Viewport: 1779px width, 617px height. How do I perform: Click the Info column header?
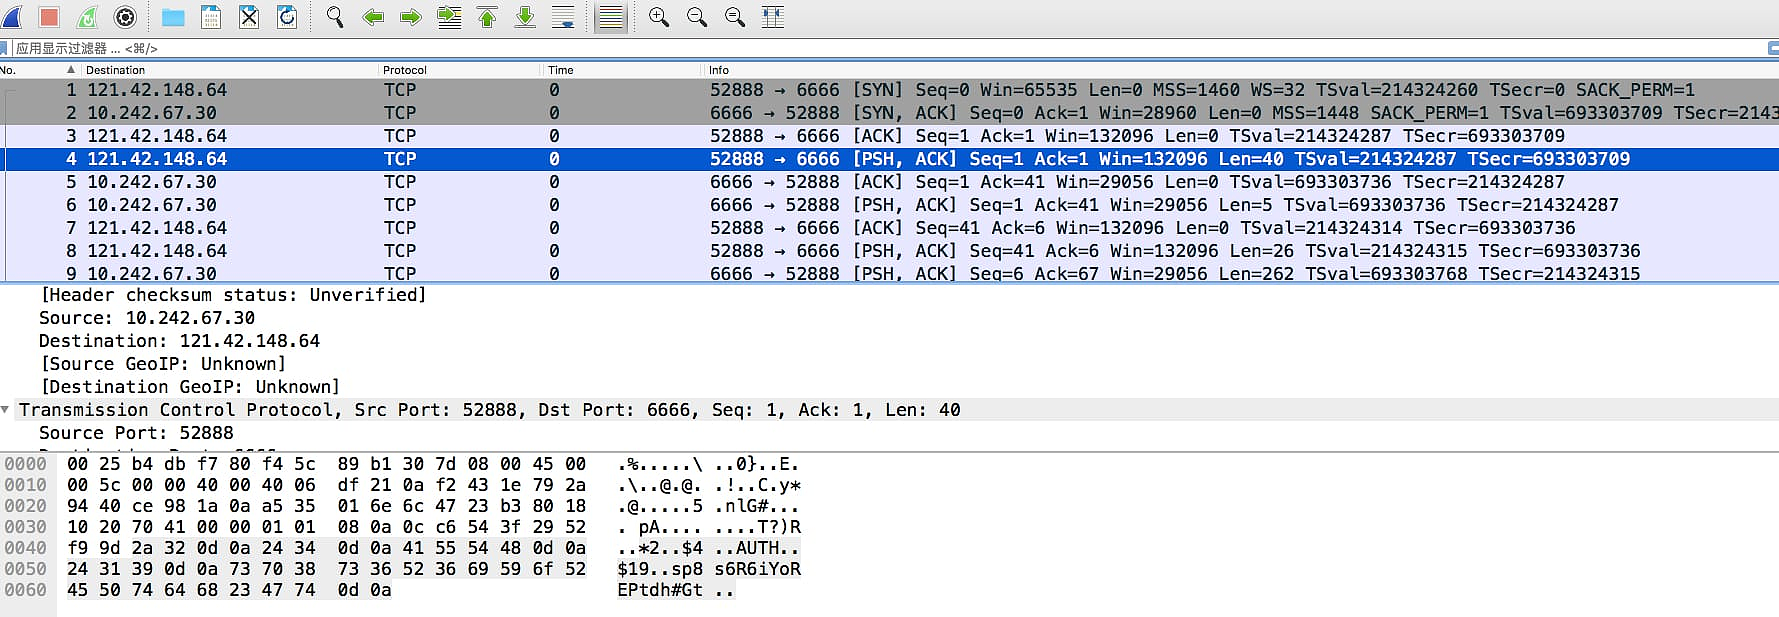pyautogui.click(x=719, y=70)
